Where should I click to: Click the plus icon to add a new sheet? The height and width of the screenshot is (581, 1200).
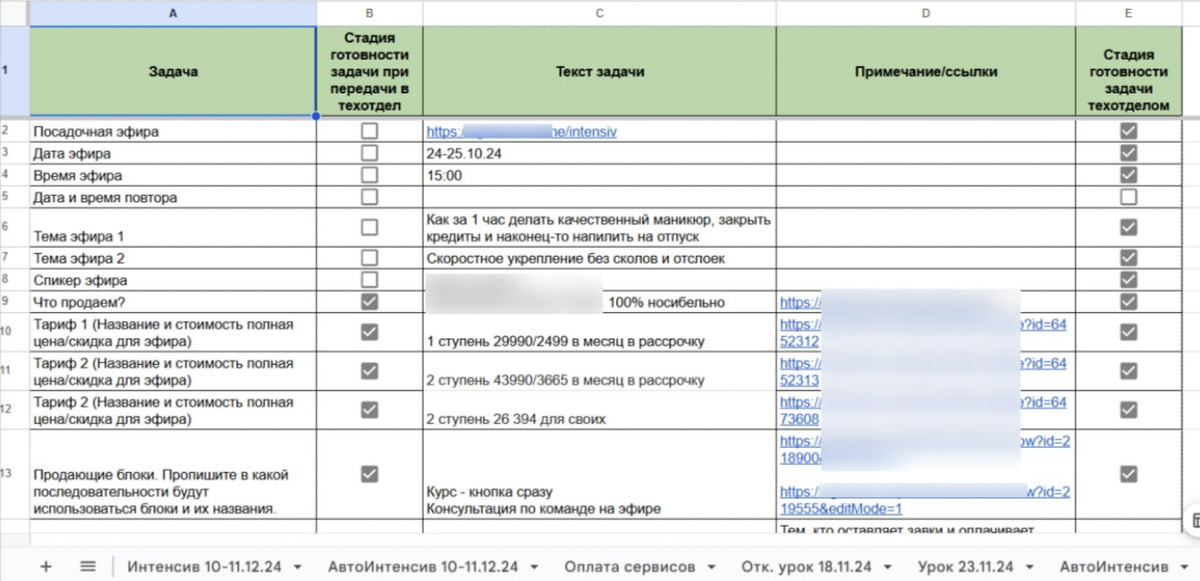(47, 566)
